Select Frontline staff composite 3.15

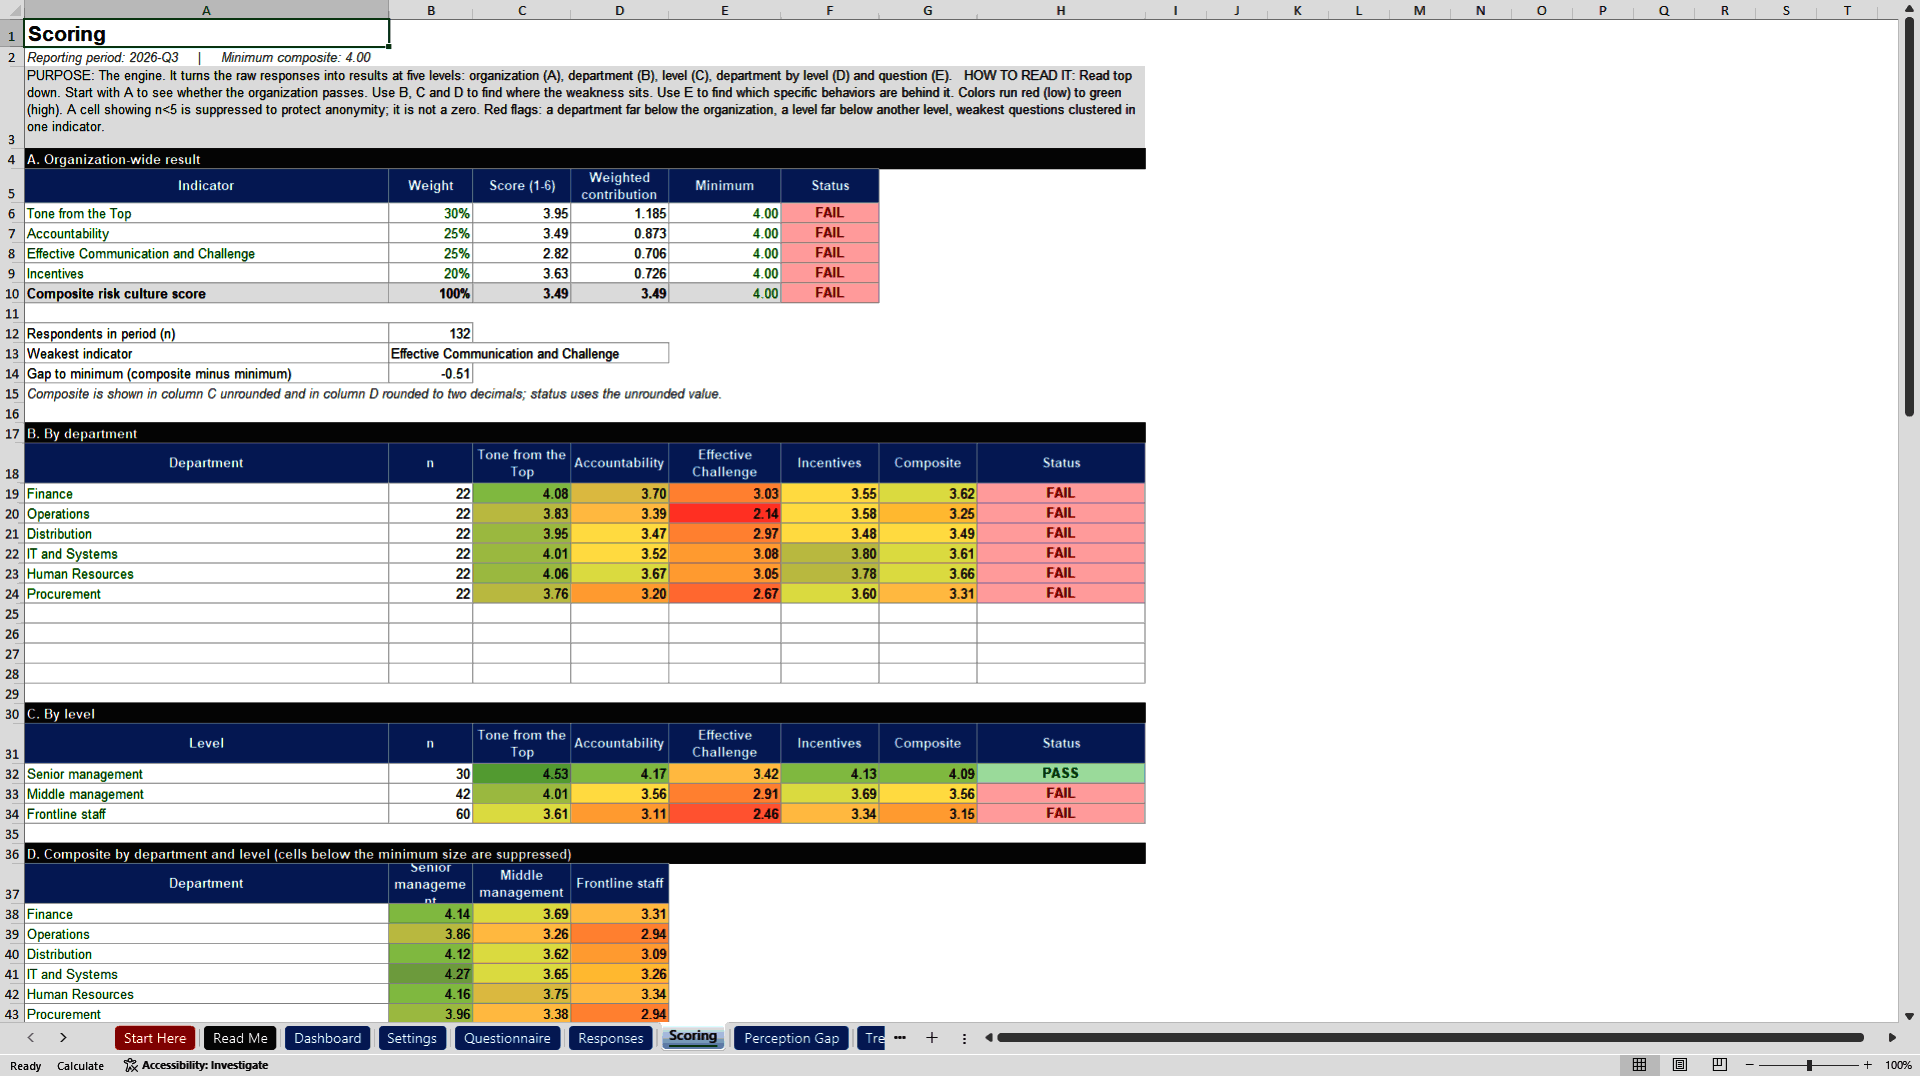click(928, 814)
